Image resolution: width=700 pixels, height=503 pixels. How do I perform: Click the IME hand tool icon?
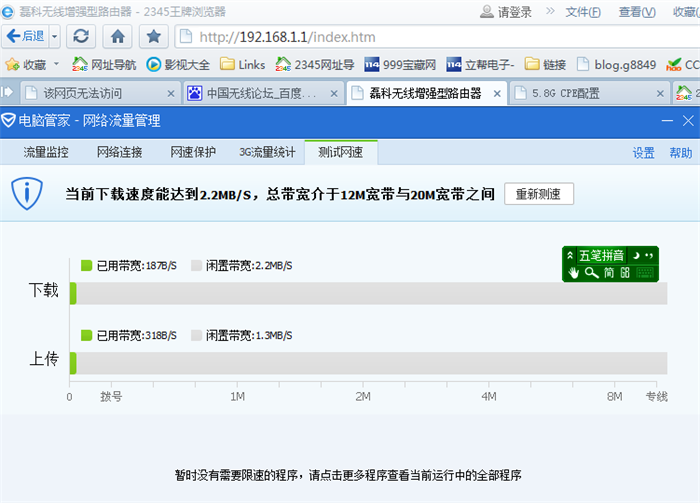coord(573,272)
